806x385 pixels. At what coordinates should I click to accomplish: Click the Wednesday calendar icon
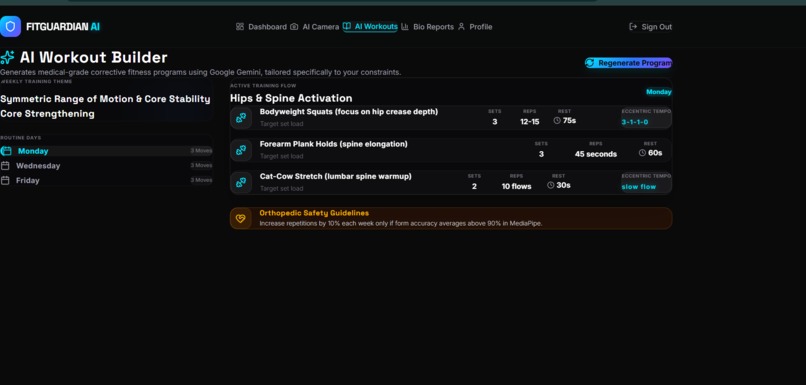(5, 166)
